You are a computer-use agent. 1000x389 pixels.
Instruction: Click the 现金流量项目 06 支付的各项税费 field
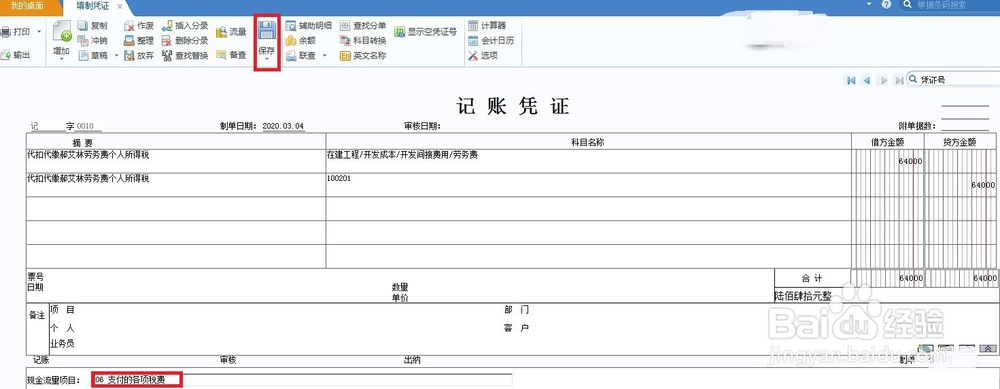click(302, 380)
